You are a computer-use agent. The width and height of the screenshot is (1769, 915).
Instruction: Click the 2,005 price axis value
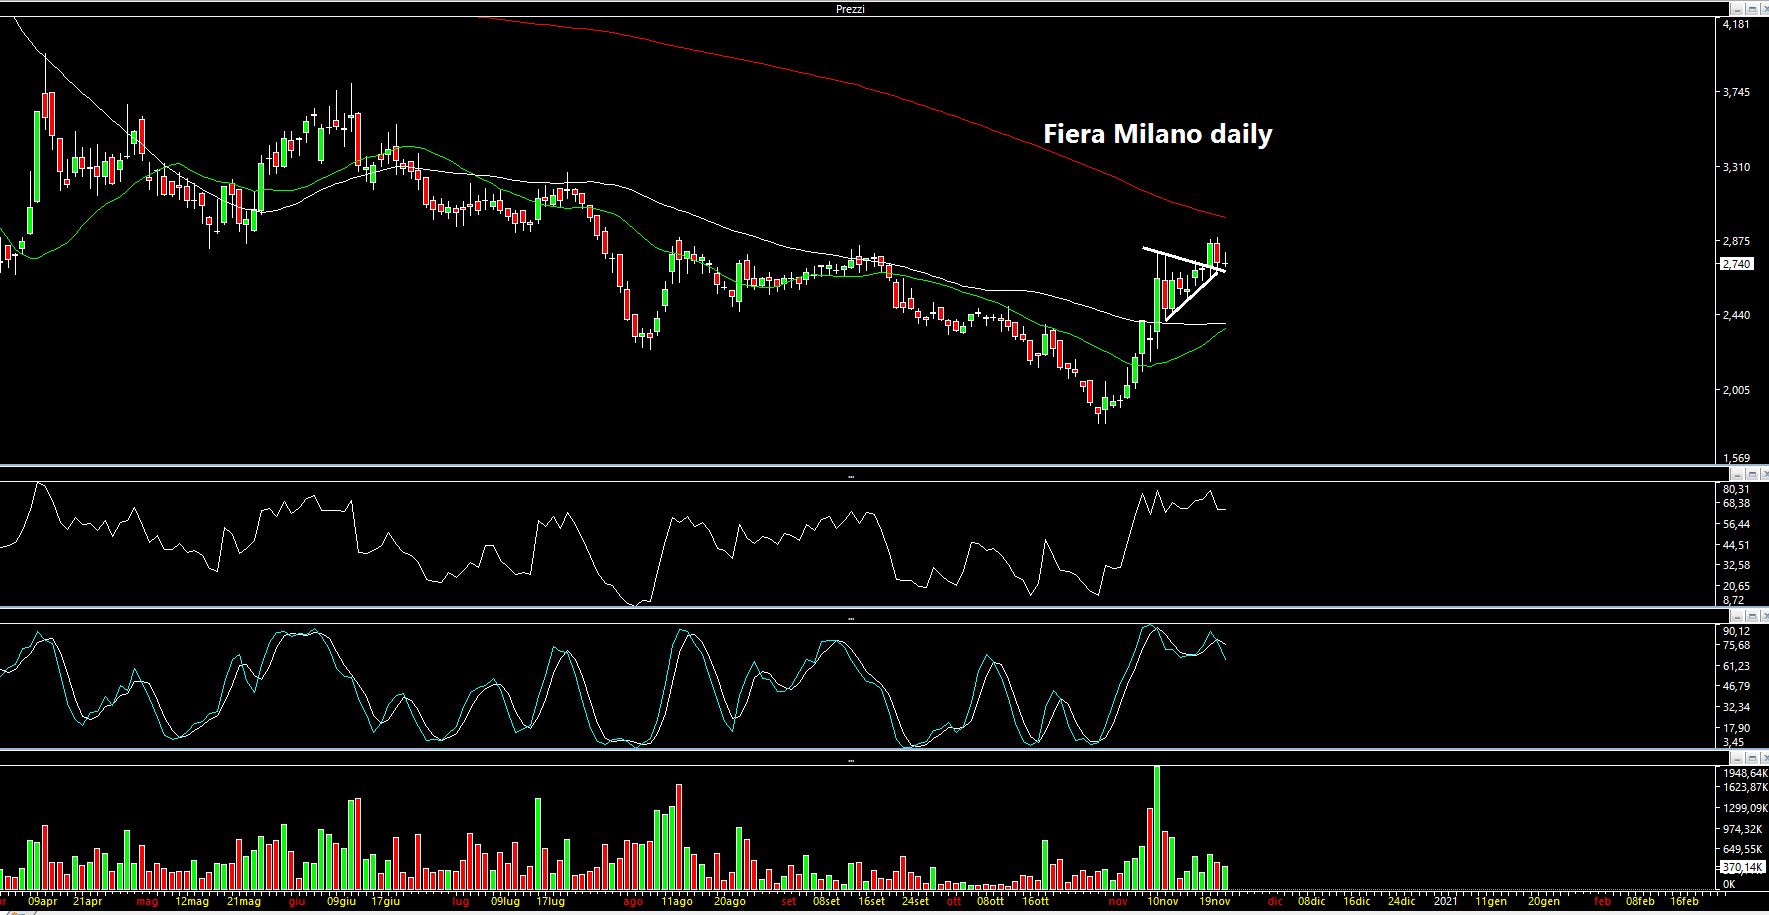[1736, 390]
